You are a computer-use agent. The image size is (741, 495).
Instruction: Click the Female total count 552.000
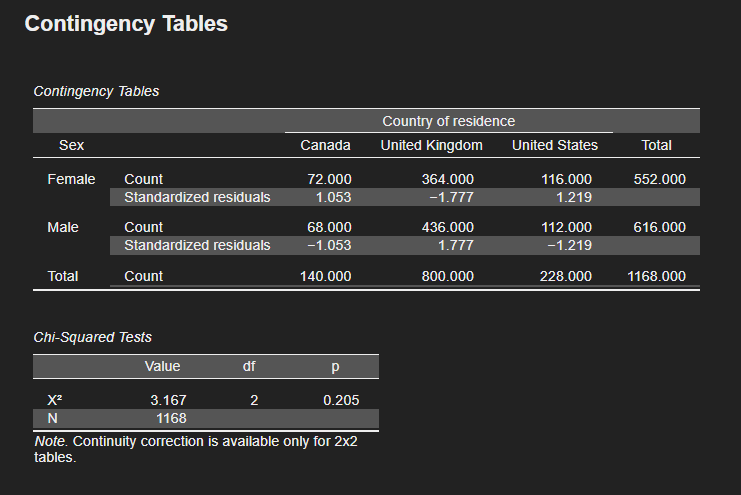(660, 179)
